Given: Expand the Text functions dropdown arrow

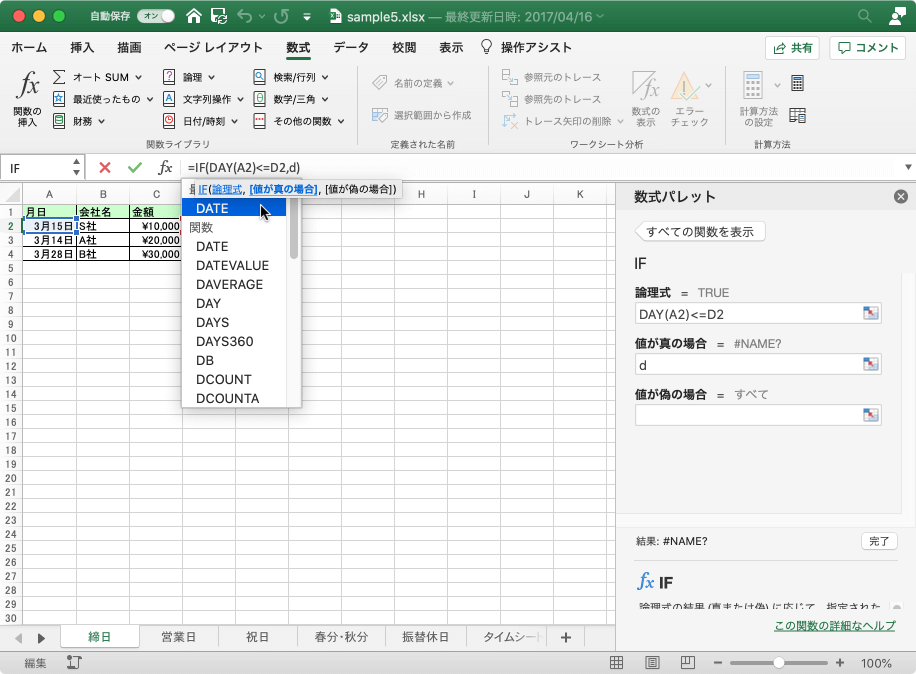Looking at the screenshot, I should tap(240, 99).
